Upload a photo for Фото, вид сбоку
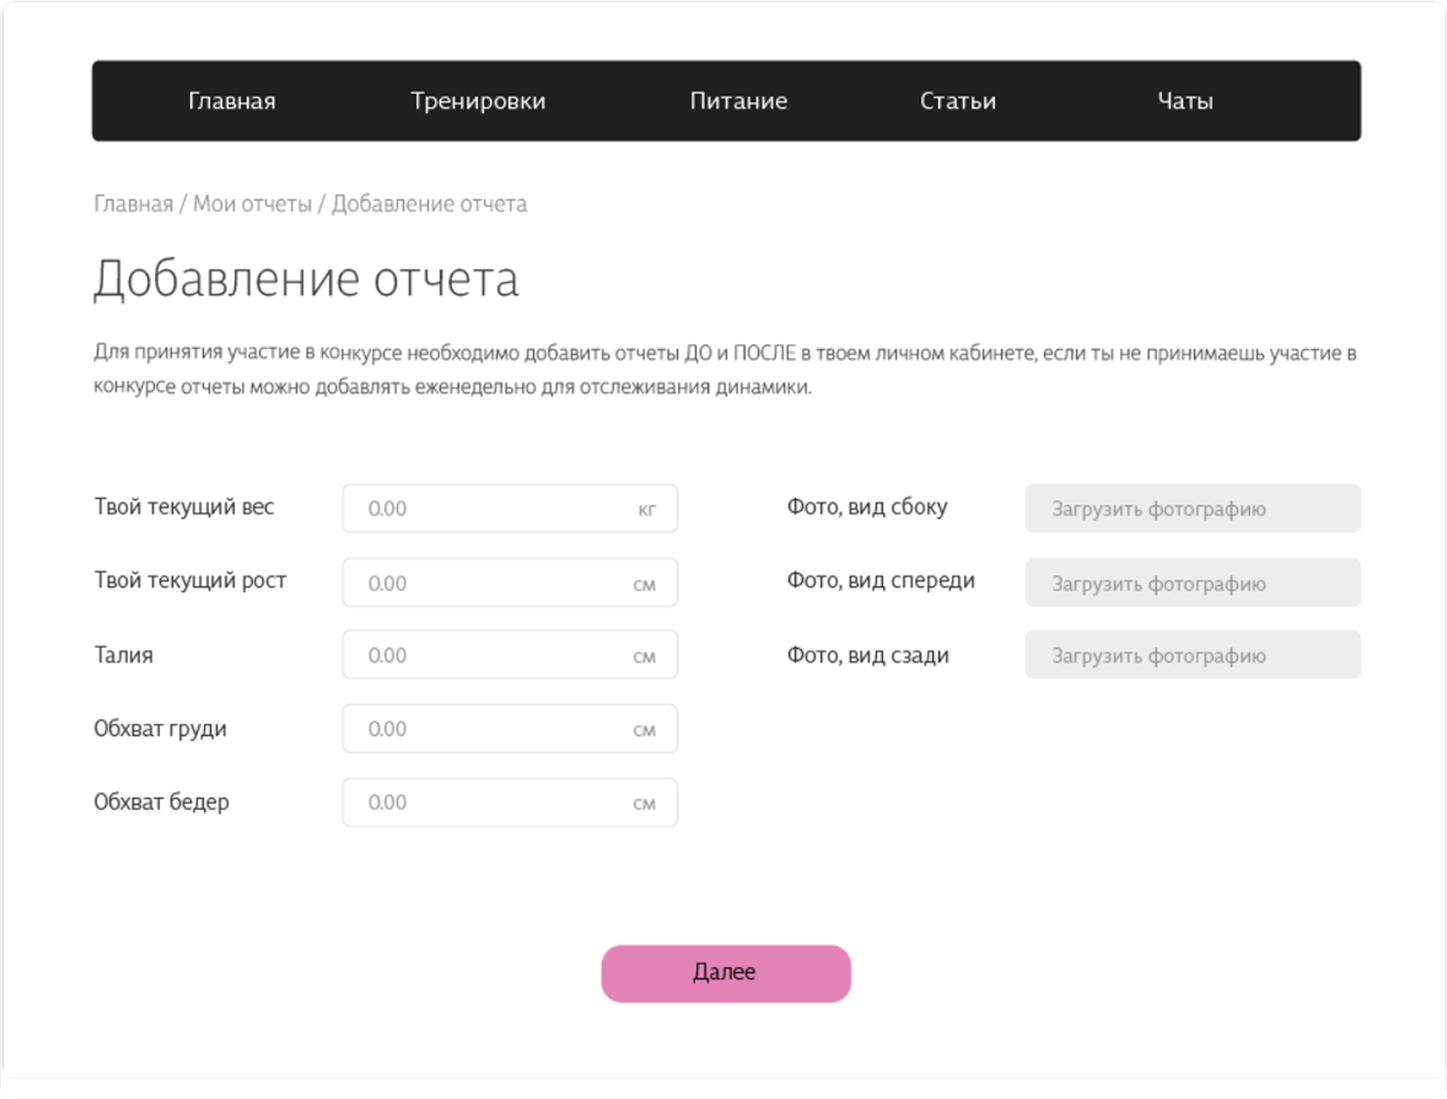This screenshot has height=1099, width=1447. (1192, 508)
